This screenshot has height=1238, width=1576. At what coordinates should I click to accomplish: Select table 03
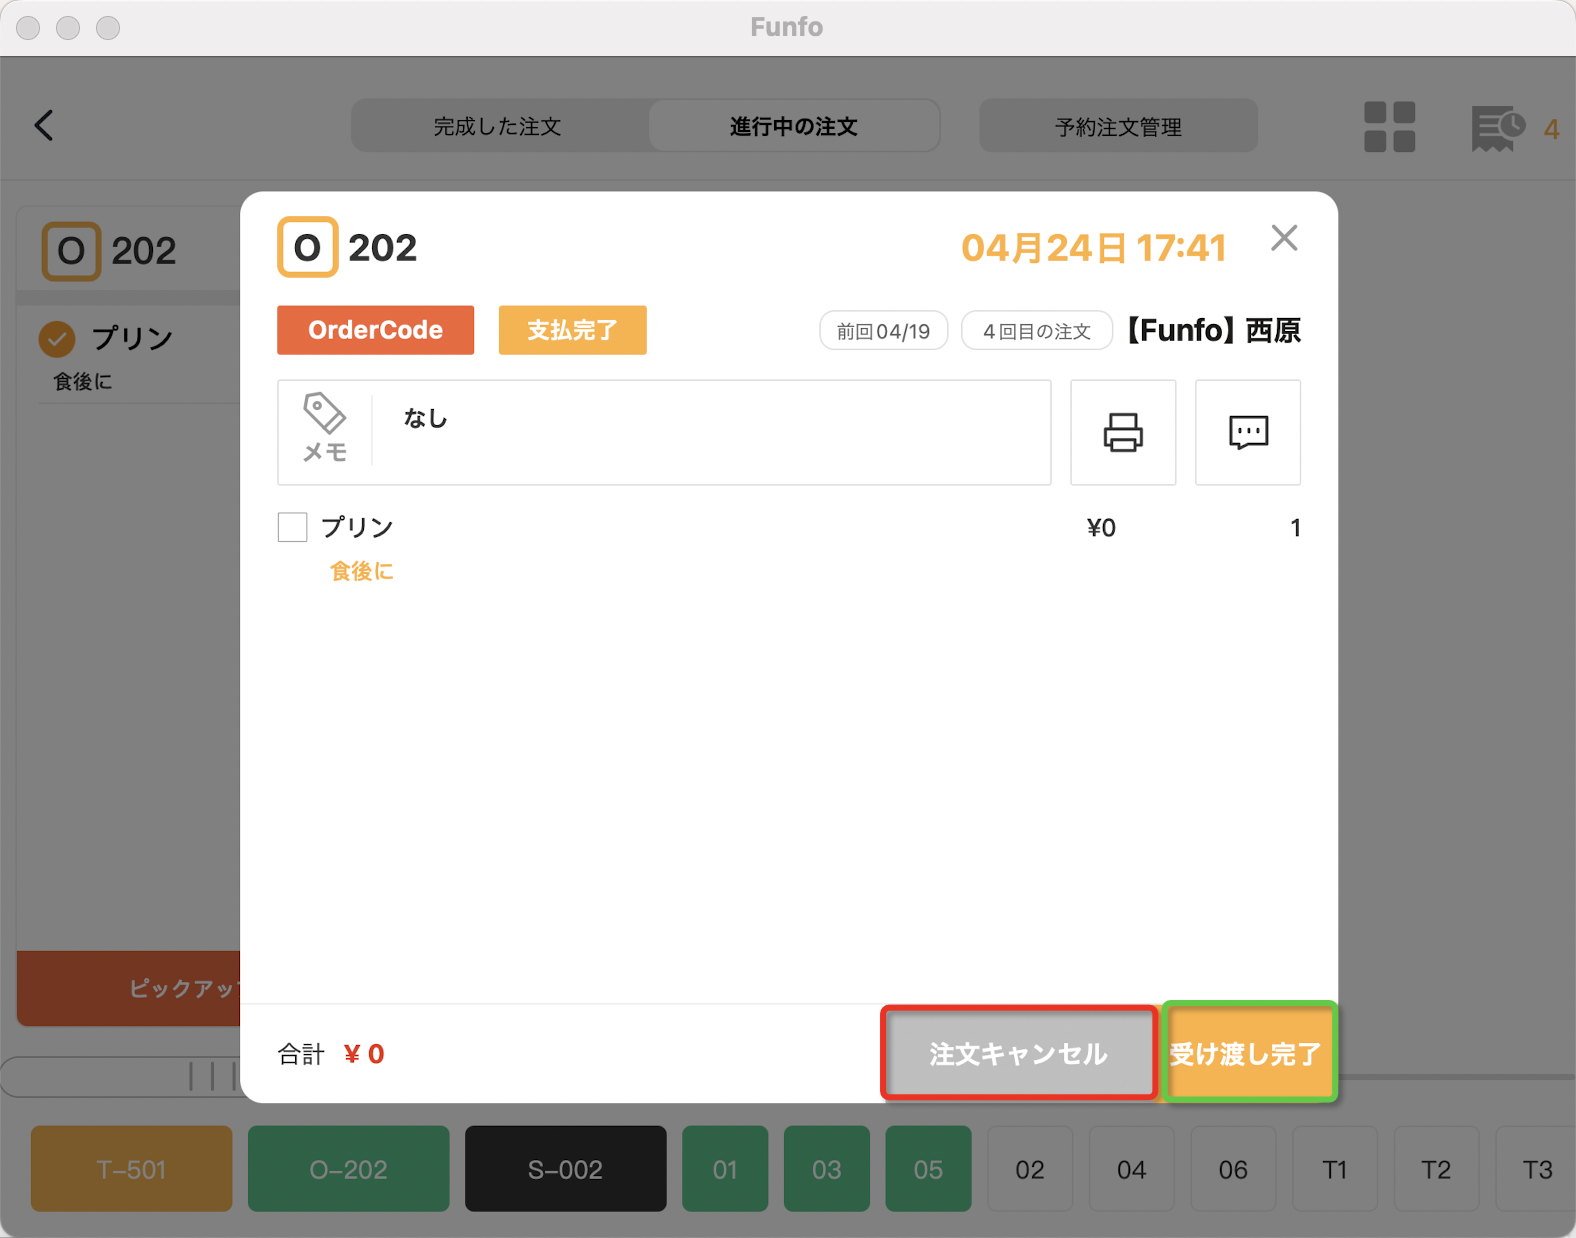[x=826, y=1169]
